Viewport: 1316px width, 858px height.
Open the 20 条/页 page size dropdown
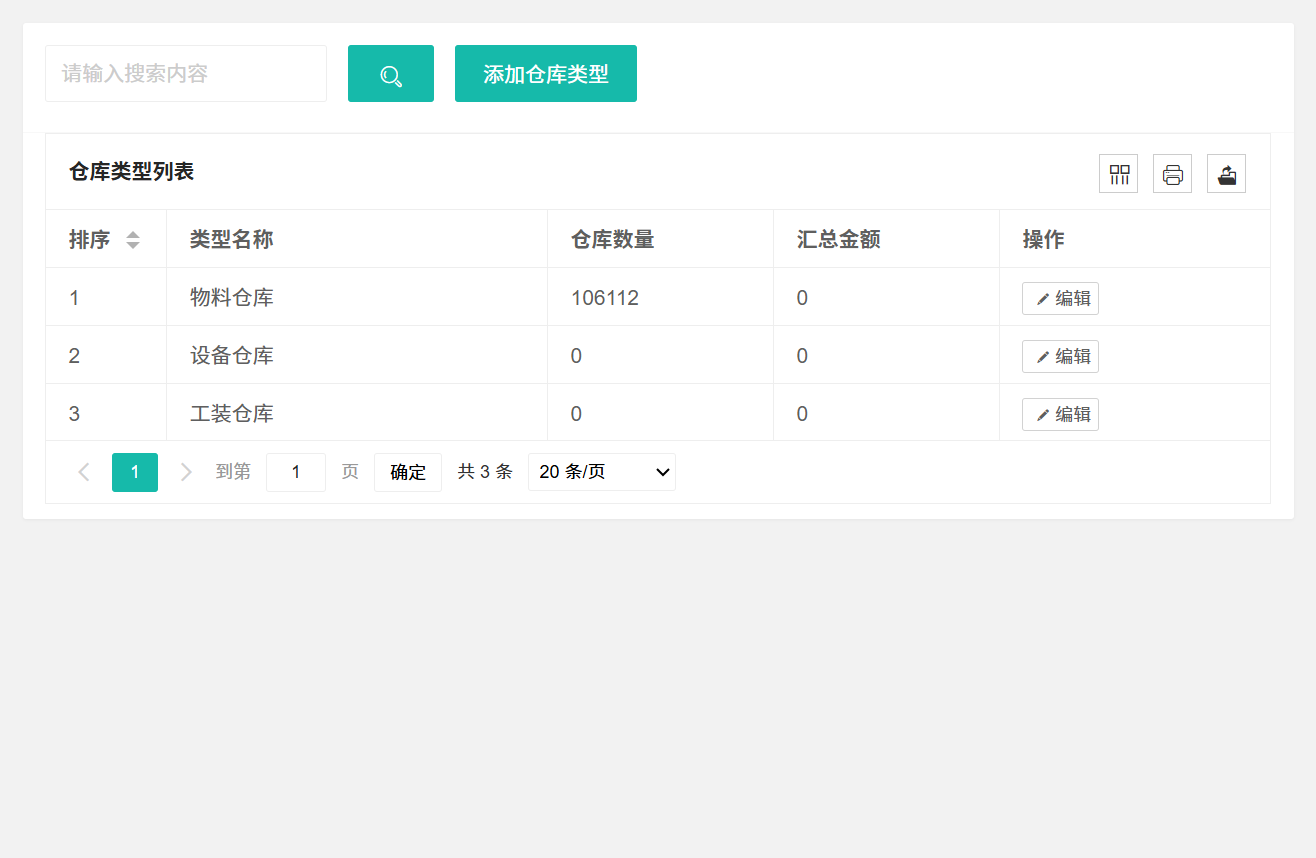(x=602, y=472)
